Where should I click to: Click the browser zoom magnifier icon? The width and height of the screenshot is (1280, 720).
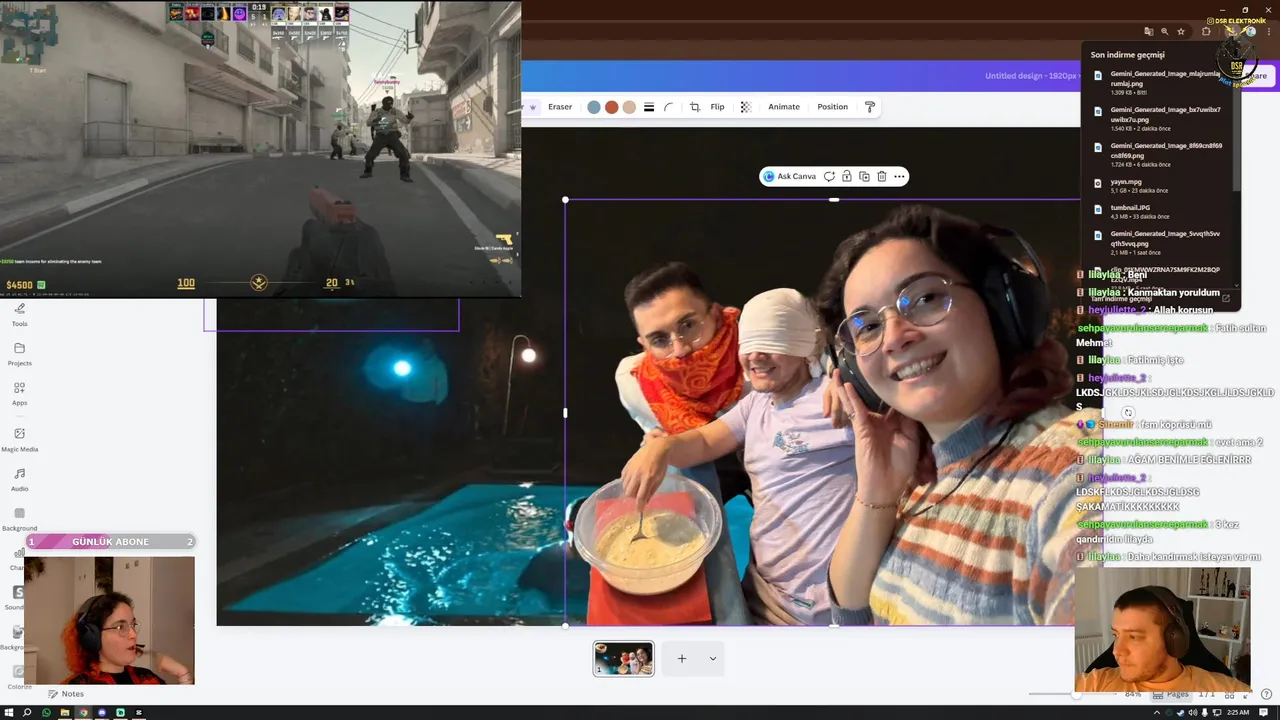pyautogui.click(x=1165, y=32)
